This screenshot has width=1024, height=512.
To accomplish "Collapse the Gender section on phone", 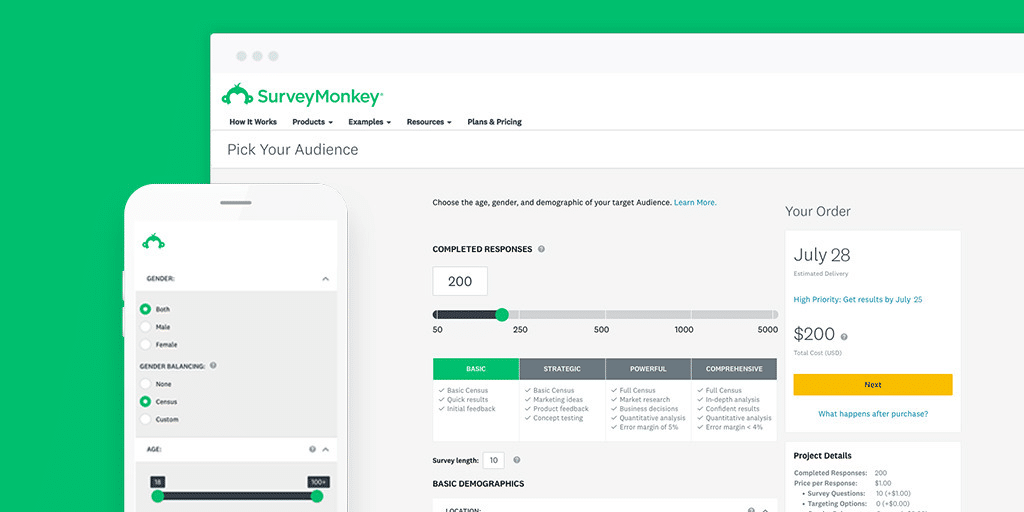I will tap(325, 279).
